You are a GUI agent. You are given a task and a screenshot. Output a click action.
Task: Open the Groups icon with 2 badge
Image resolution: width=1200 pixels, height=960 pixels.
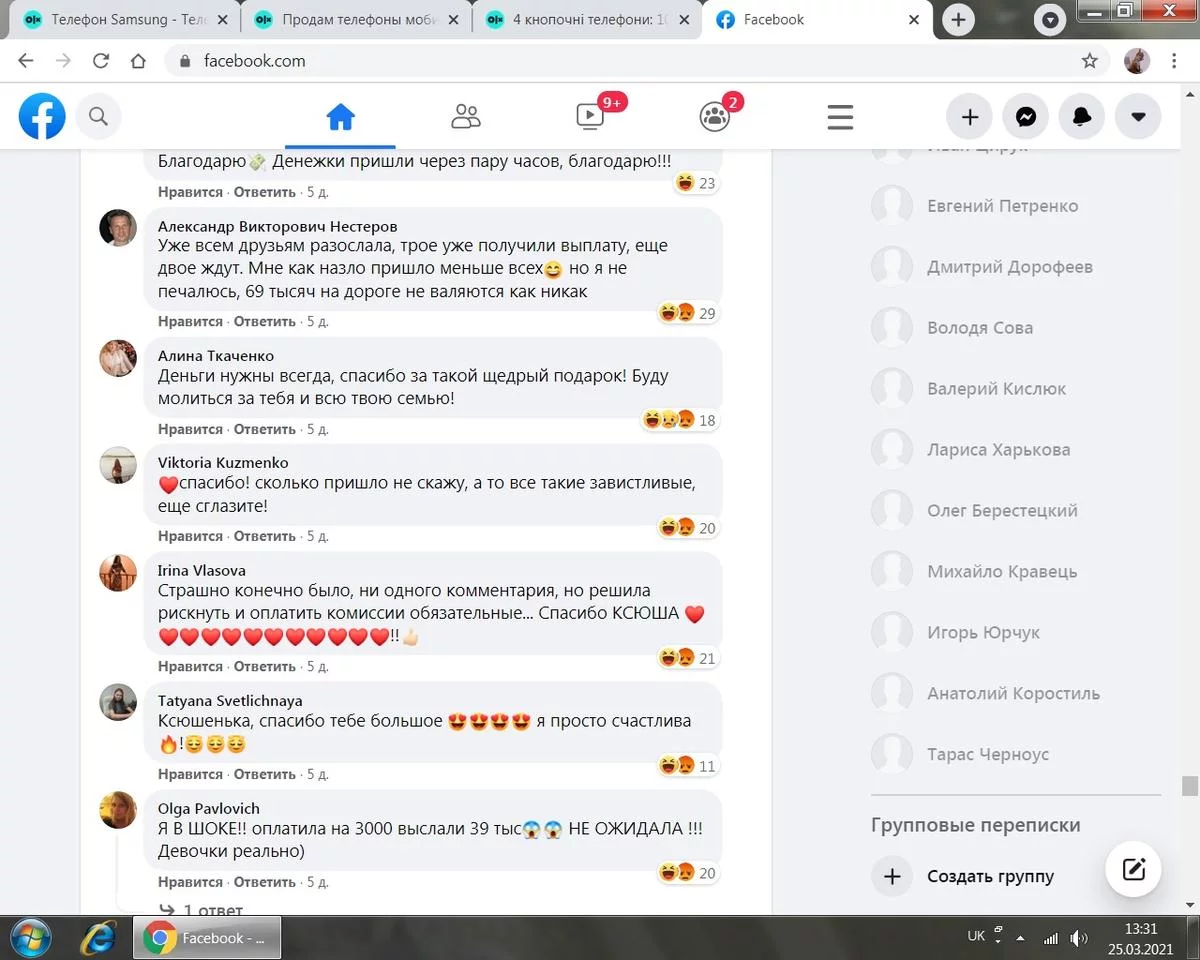coord(715,117)
